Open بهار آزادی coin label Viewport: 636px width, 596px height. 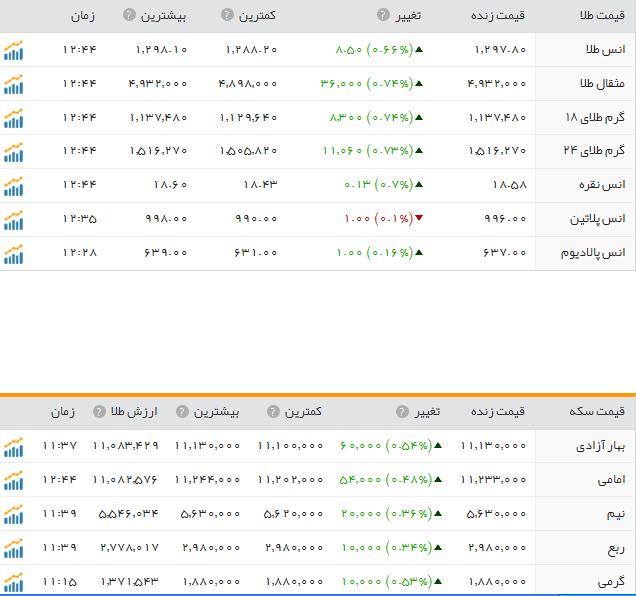tap(600, 446)
